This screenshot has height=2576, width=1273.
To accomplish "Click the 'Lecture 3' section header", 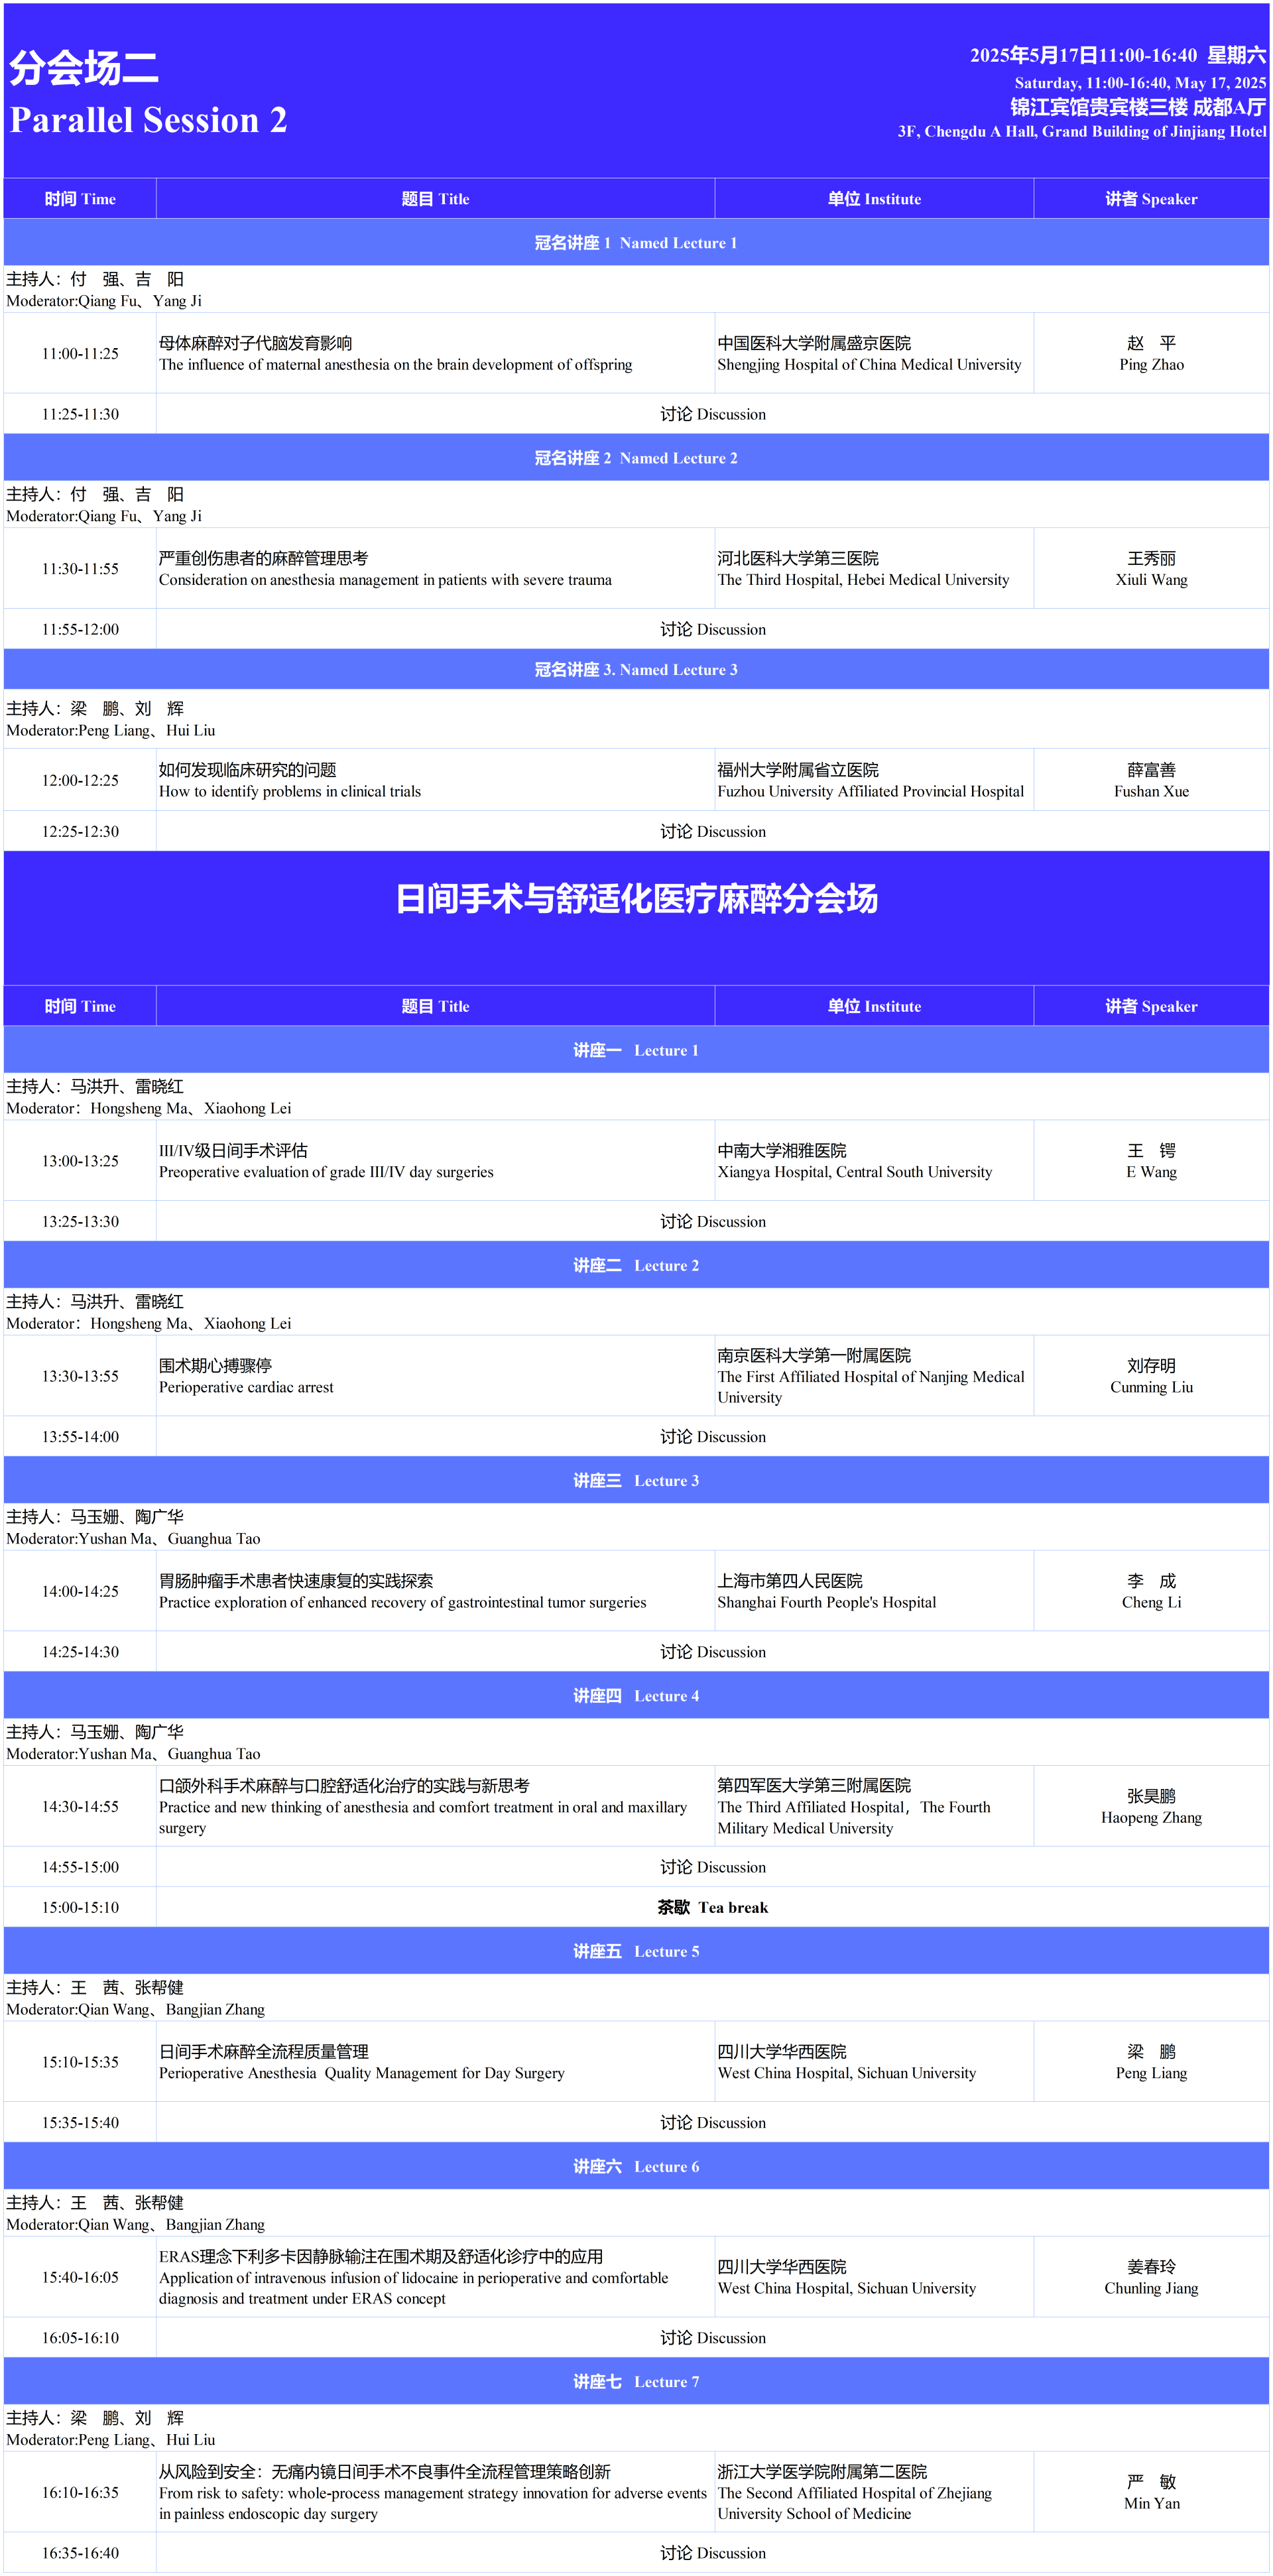I will point(636,1480).
